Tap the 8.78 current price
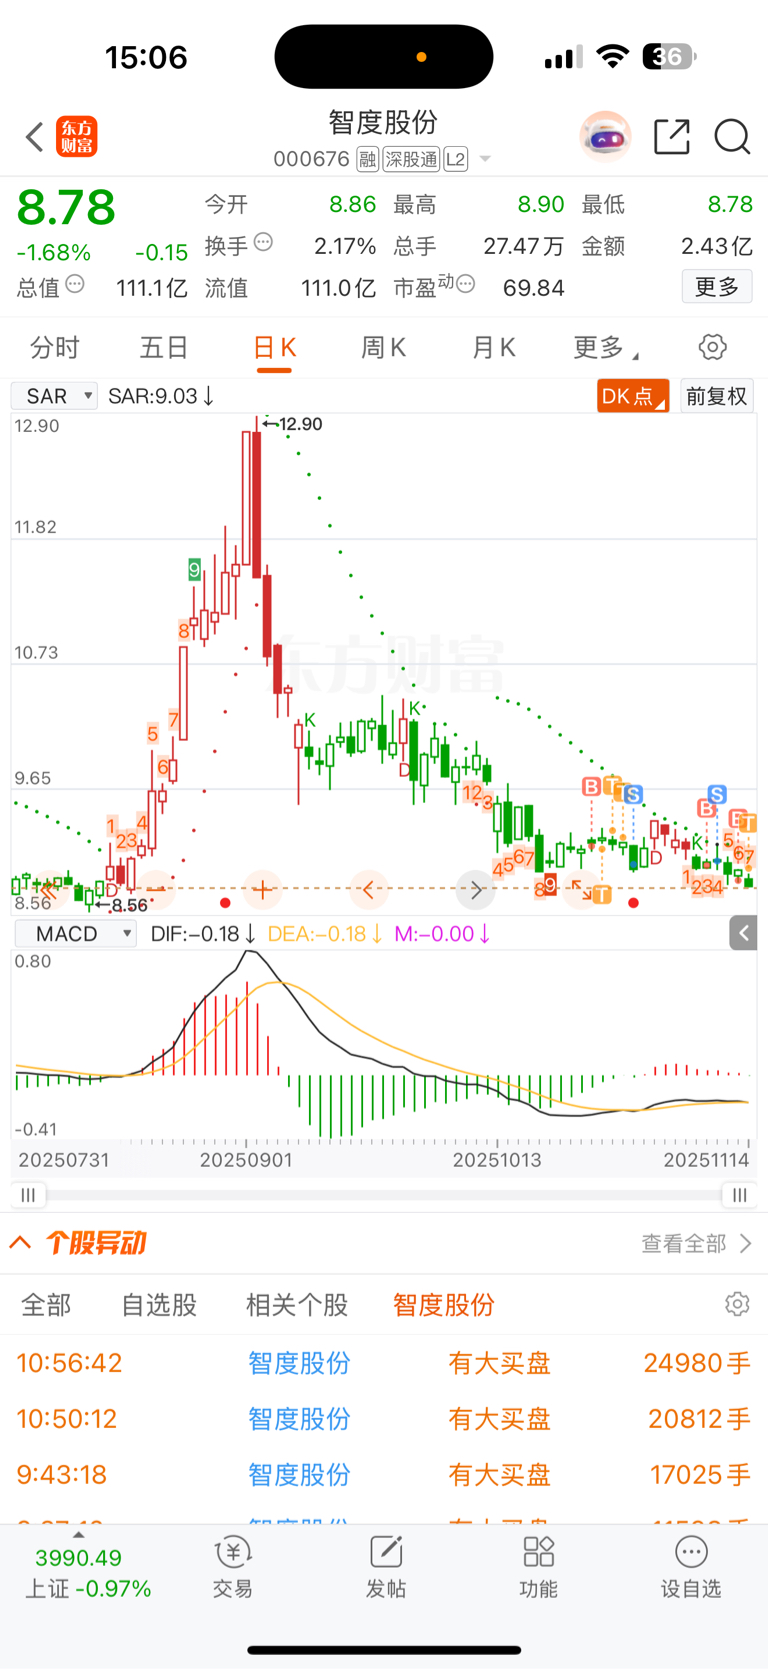Viewport: 768px width, 1669px height. (66, 208)
